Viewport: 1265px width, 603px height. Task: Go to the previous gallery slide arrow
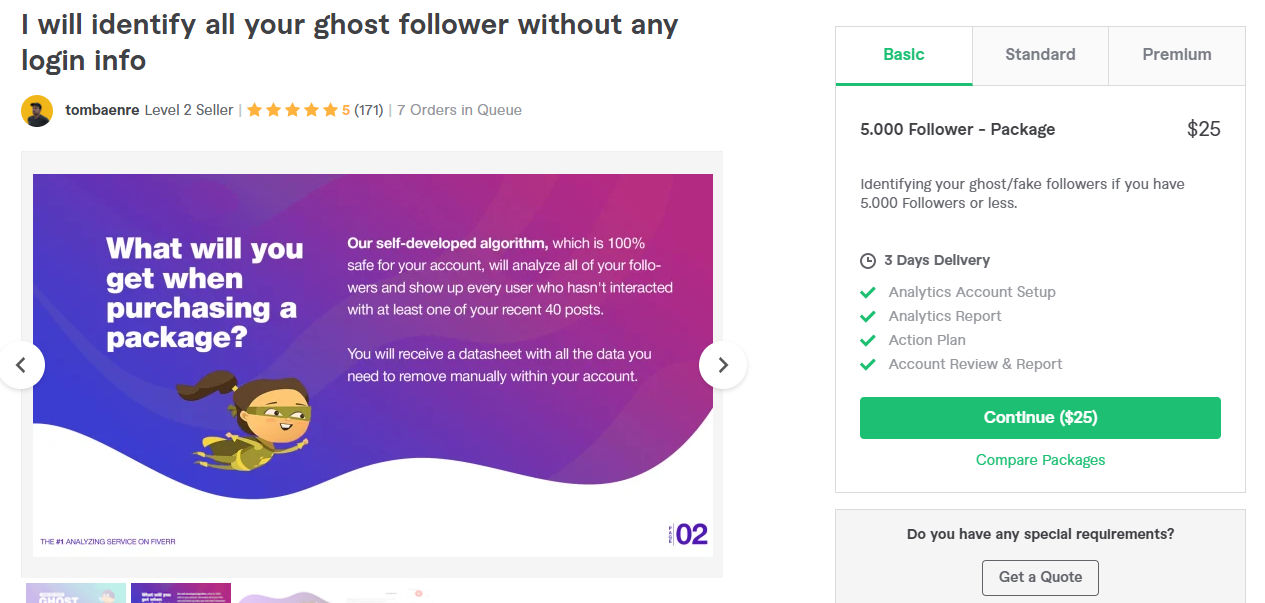coord(20,365)
